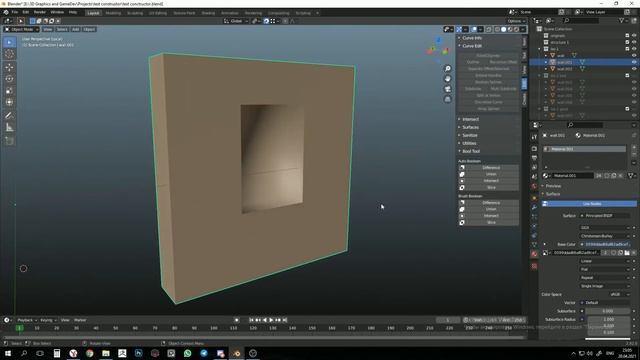640x360 pixels.
Task: Toggle the camera view icon
Action: (x=448, y=89)
